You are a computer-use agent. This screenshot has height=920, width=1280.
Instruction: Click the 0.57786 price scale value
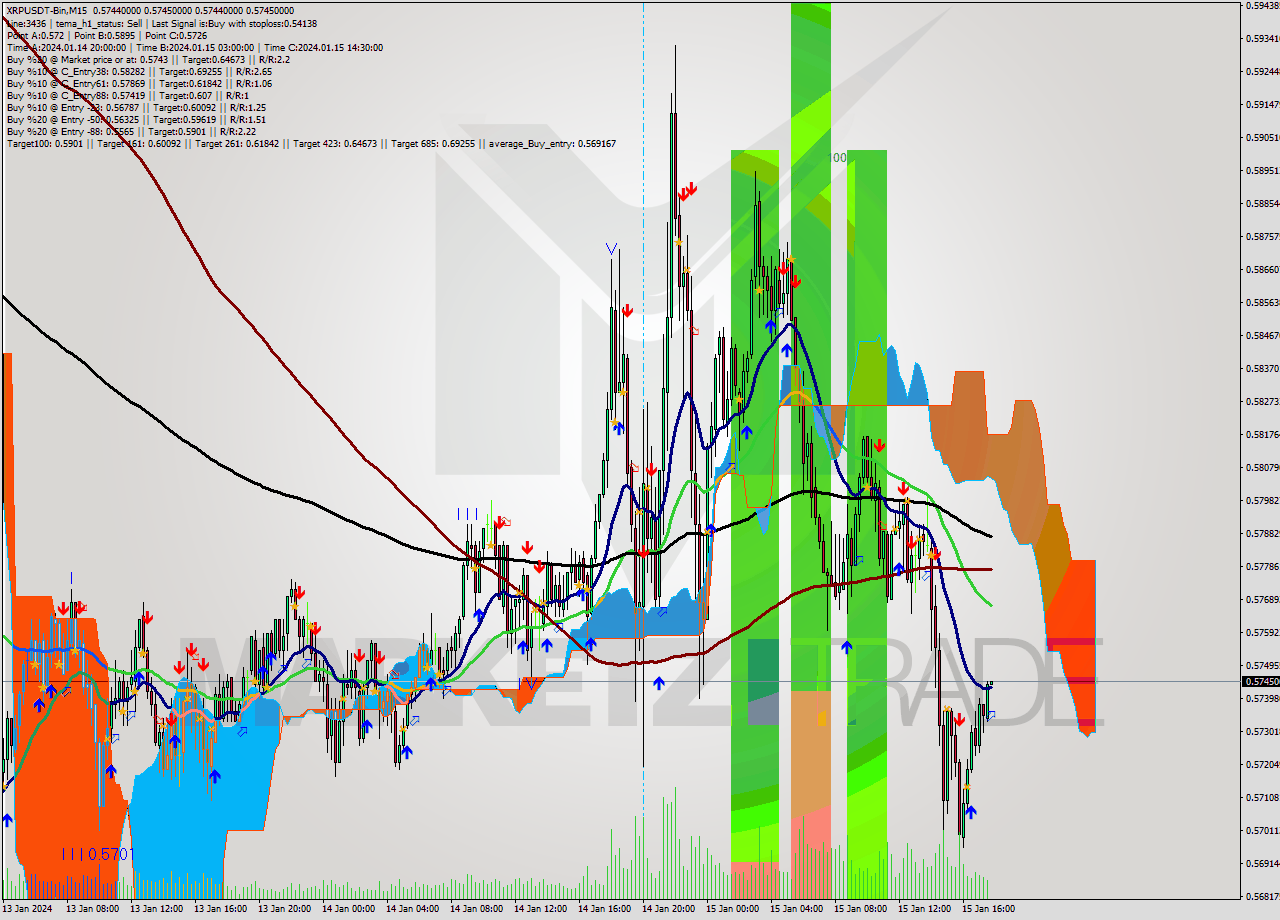1261,566
